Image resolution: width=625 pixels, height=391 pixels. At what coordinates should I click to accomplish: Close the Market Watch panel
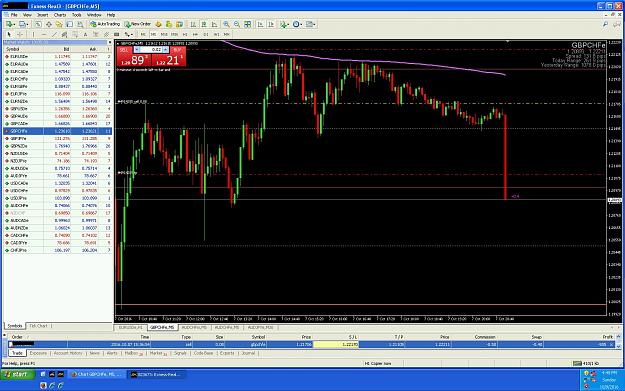110,42
